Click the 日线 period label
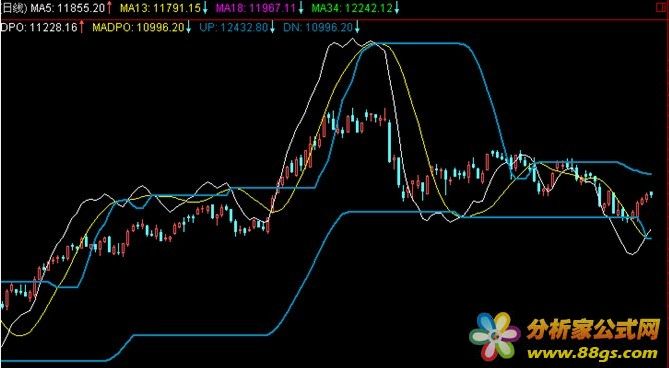The height and width of the screenshot is (368, 669). (x=14, y=8)
